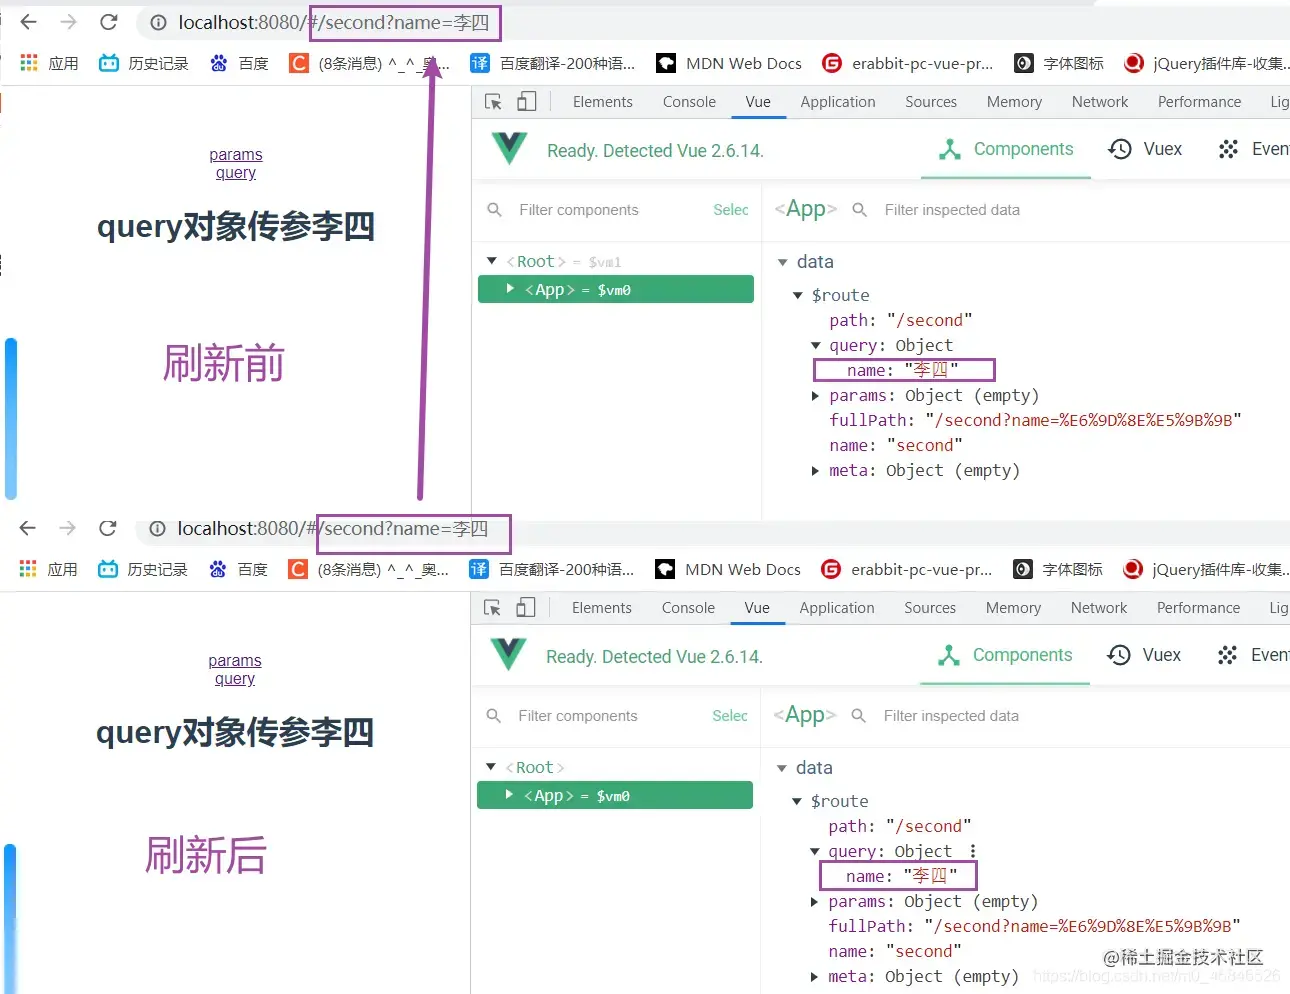Open MDN Web Docs bookmark in lower browser
1290x994 pixels.
point(728,569)
